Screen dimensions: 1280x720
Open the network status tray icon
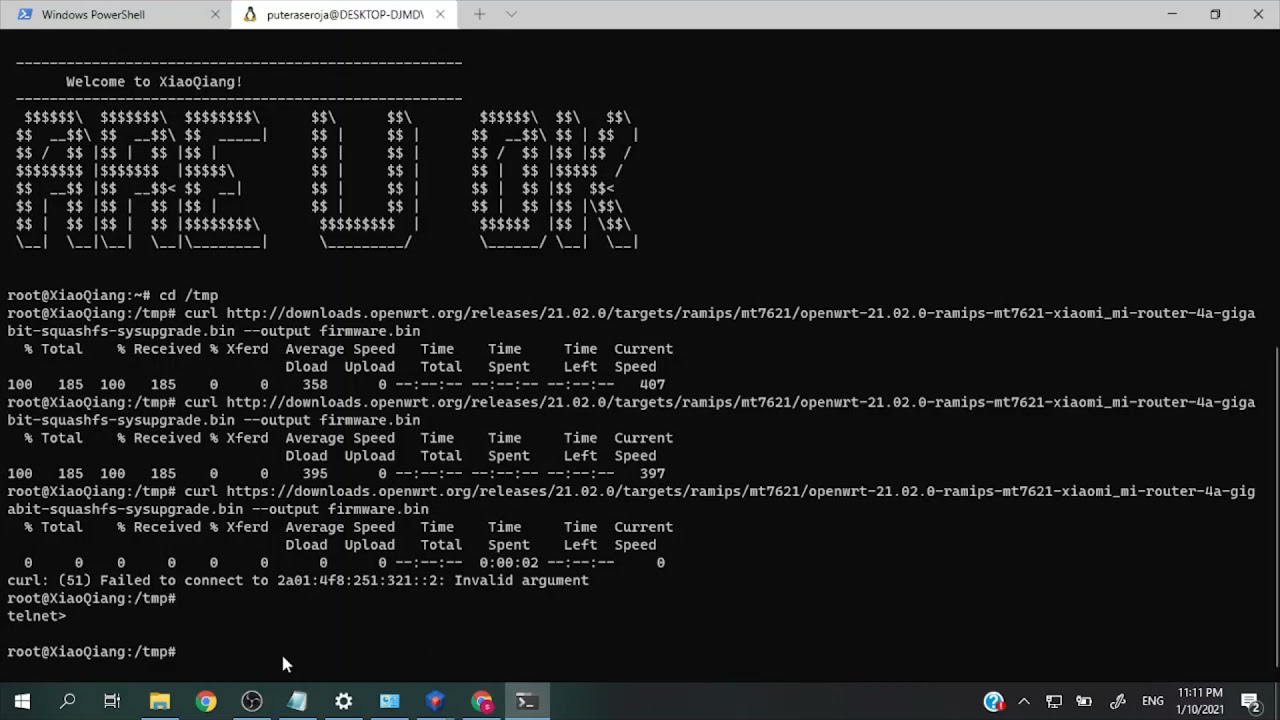pyautogui.click(x=1054, y=701)
